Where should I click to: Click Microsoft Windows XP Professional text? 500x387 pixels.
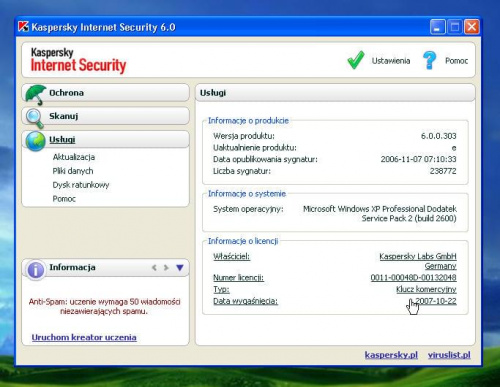[380, 214]
